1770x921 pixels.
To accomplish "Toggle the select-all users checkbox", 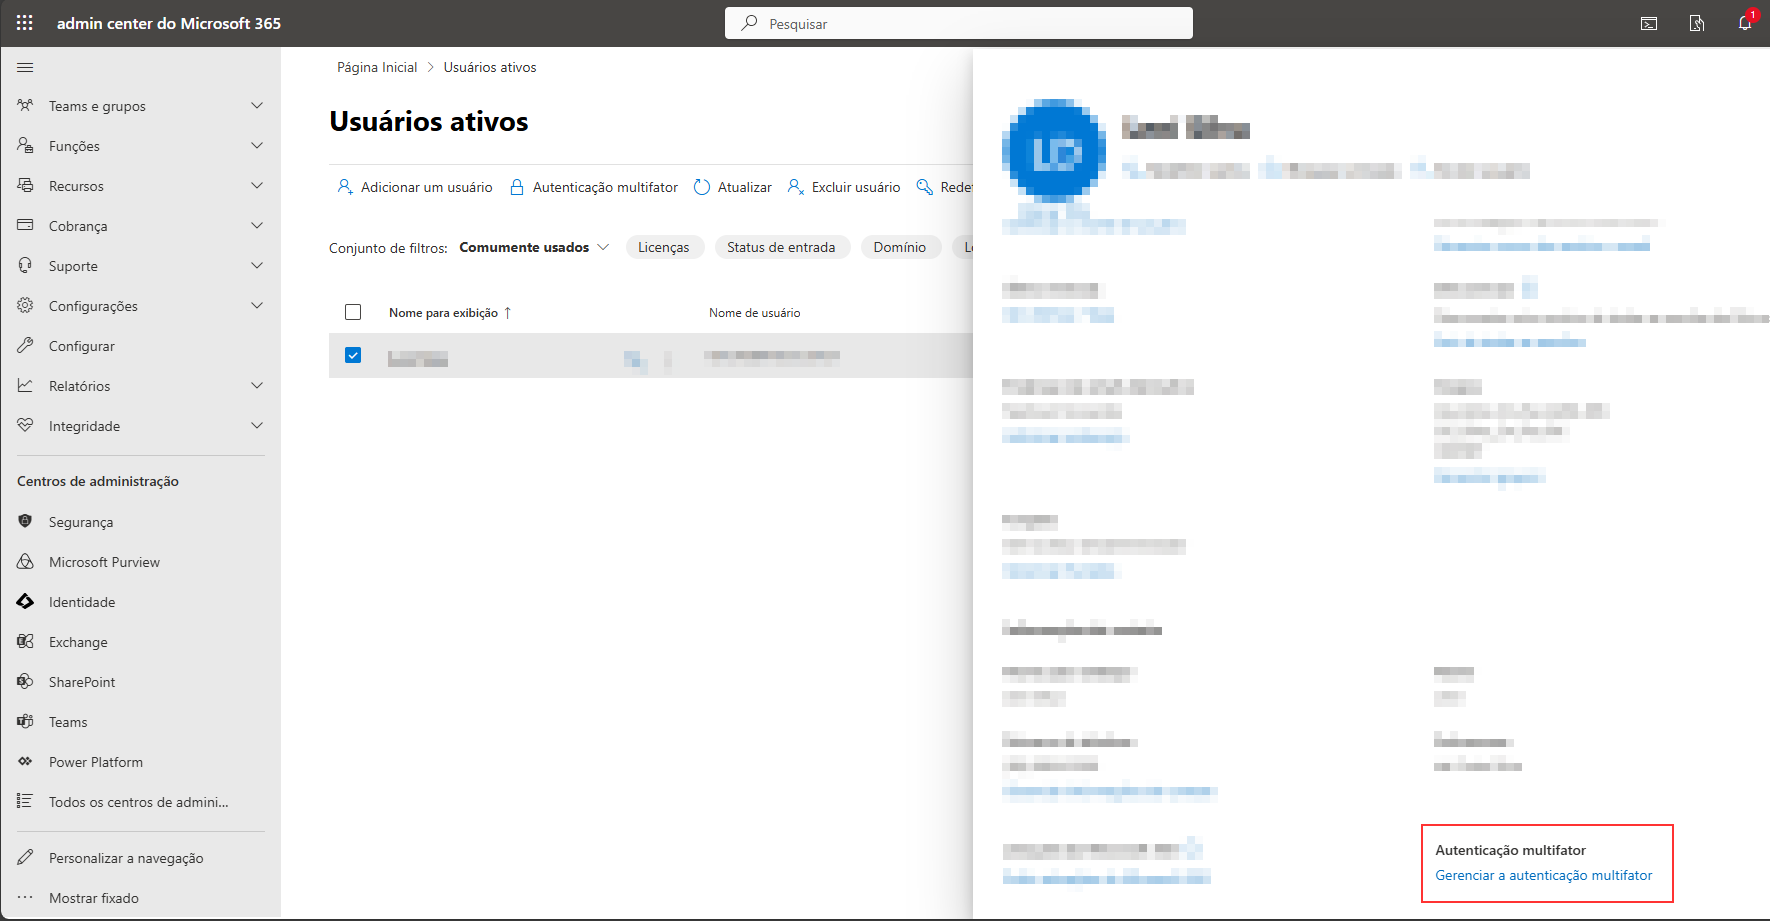I will 353,312.
